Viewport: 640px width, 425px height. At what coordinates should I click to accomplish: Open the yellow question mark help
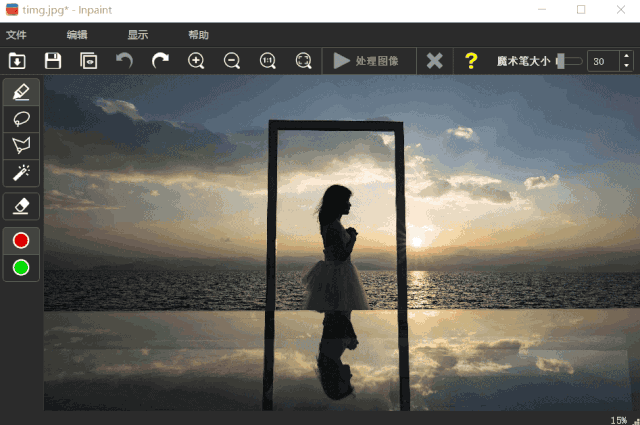pyautogui.click(x=471, y=61)
